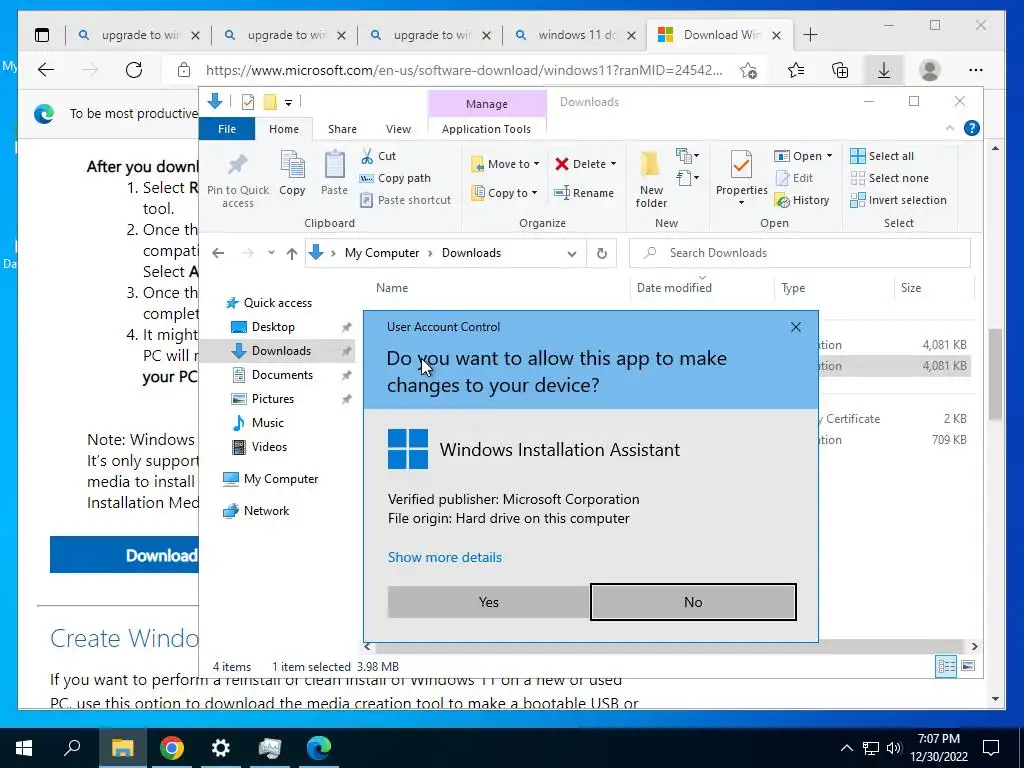Screen dimensions: 1024x768
Task: Open Edge Collections icon
Action: 840,70
